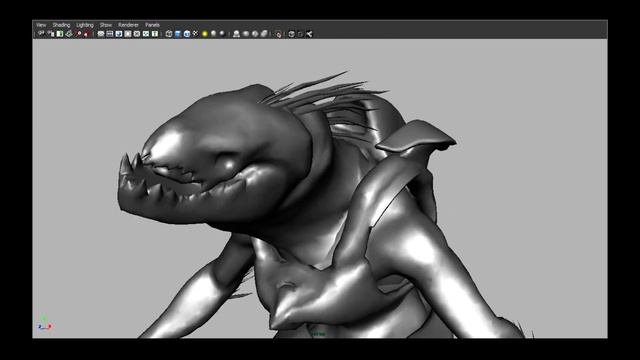Toggle the Field Chart display
Viewport: 640px width, 360px height.
click(x=137, y=34)
